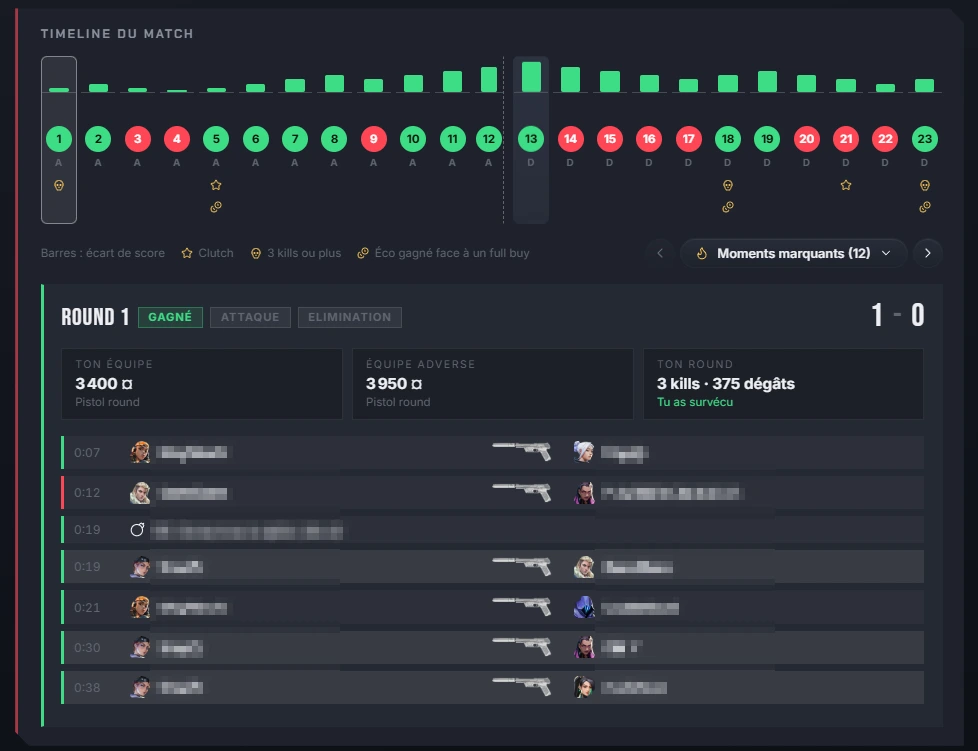Click the victim agent portrait in the 0:19 kill row

click(584, 566)
